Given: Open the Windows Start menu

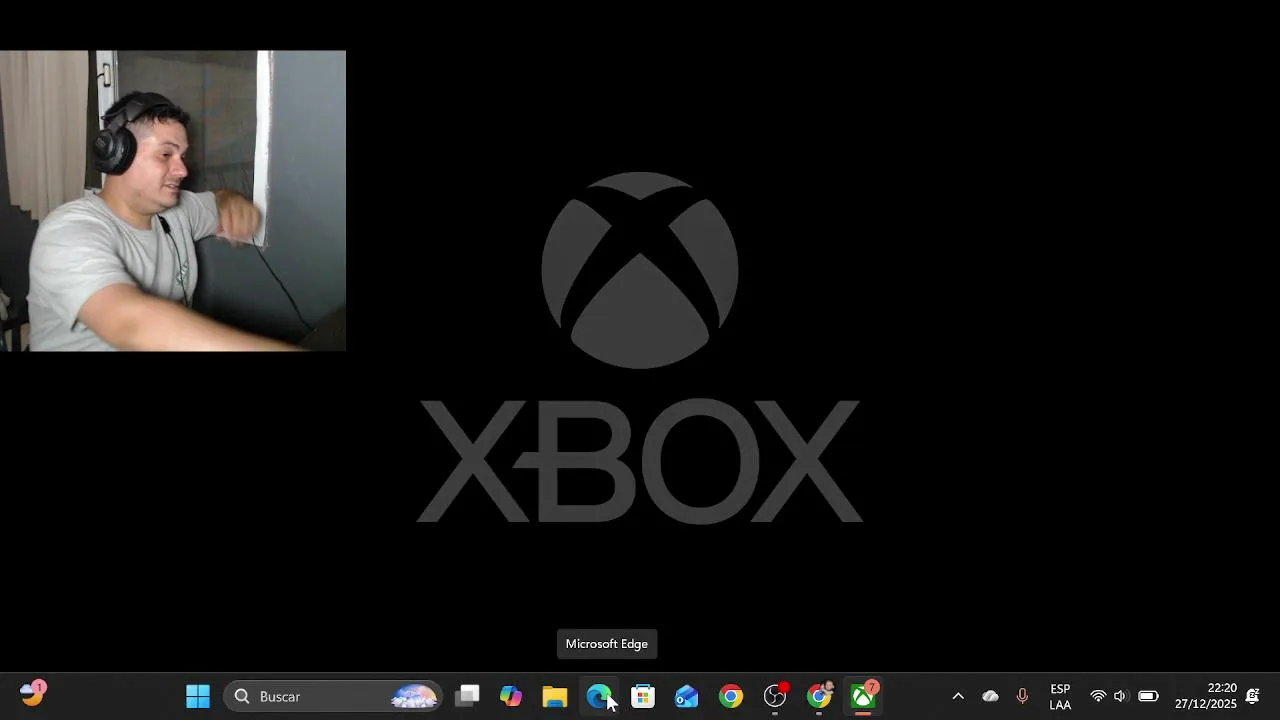Looking at the screenshot, I should 198,696.
